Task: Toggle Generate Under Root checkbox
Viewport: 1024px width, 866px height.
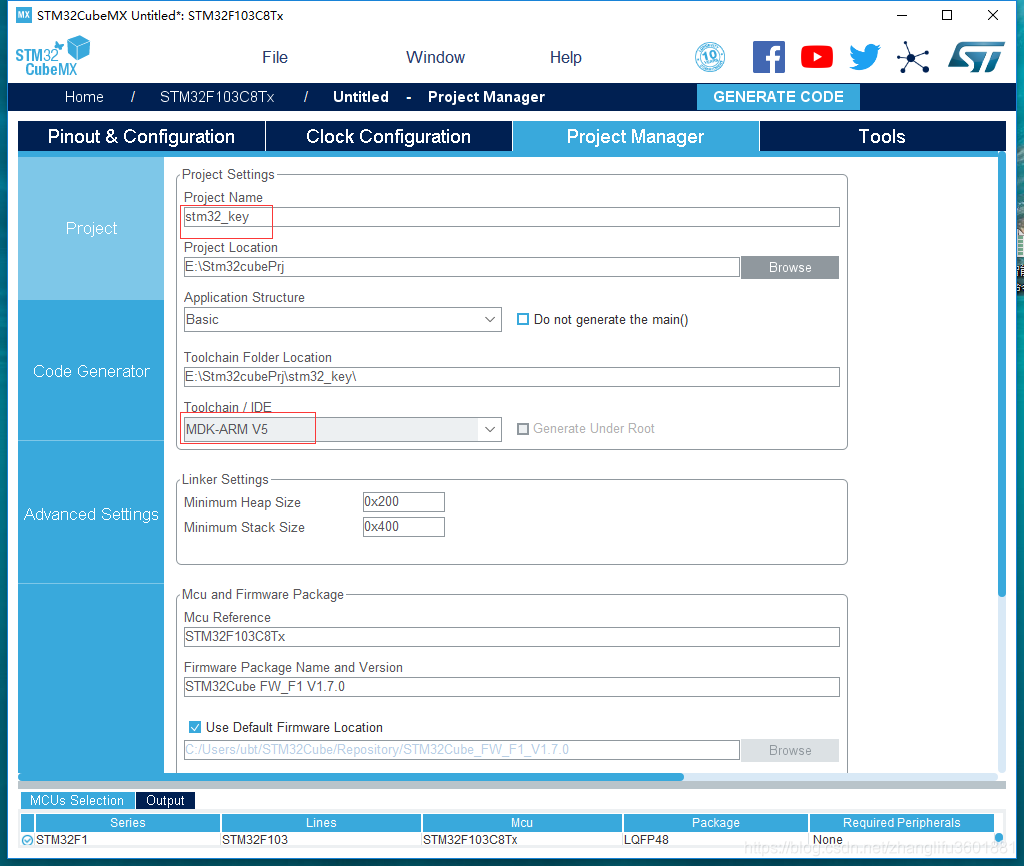Action: [x=522, y=429]
